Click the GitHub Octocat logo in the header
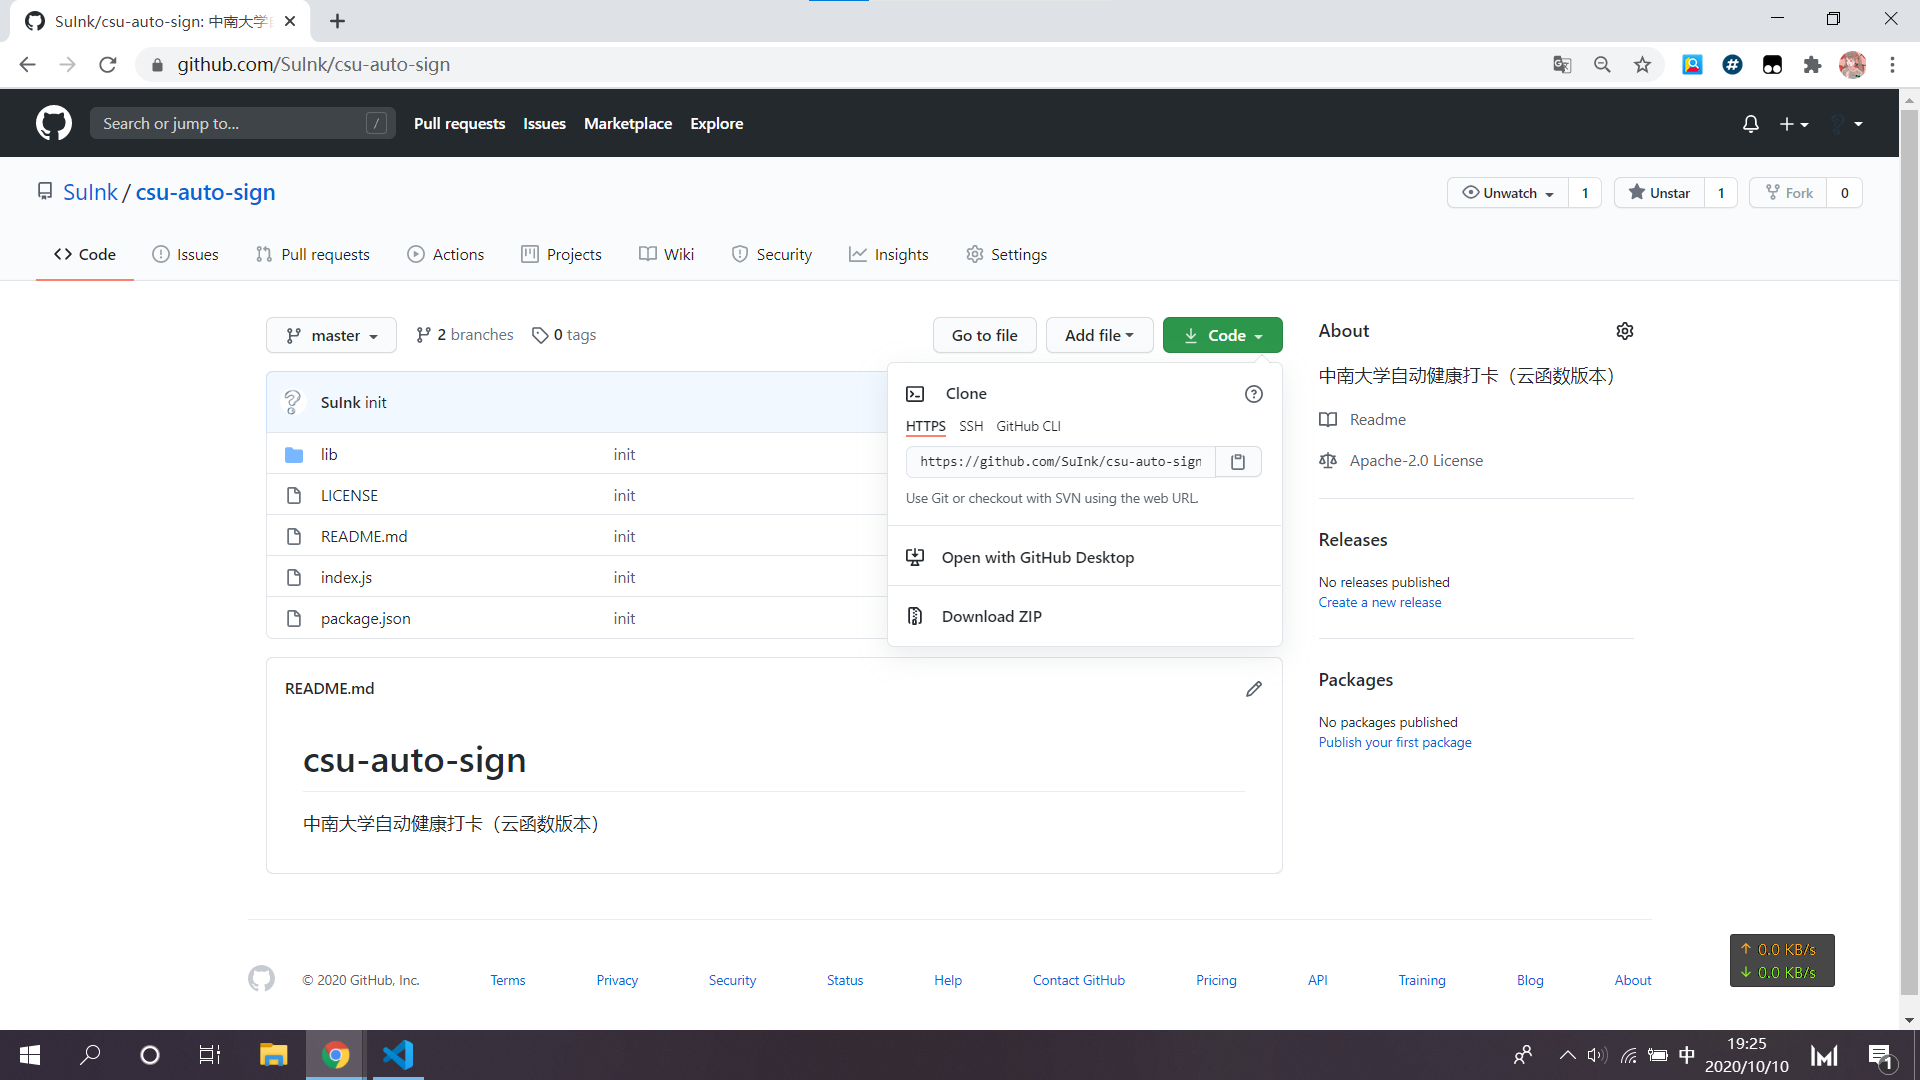Image resolution: width=1920 pixels, height=1080 pixels. point(54,123)
